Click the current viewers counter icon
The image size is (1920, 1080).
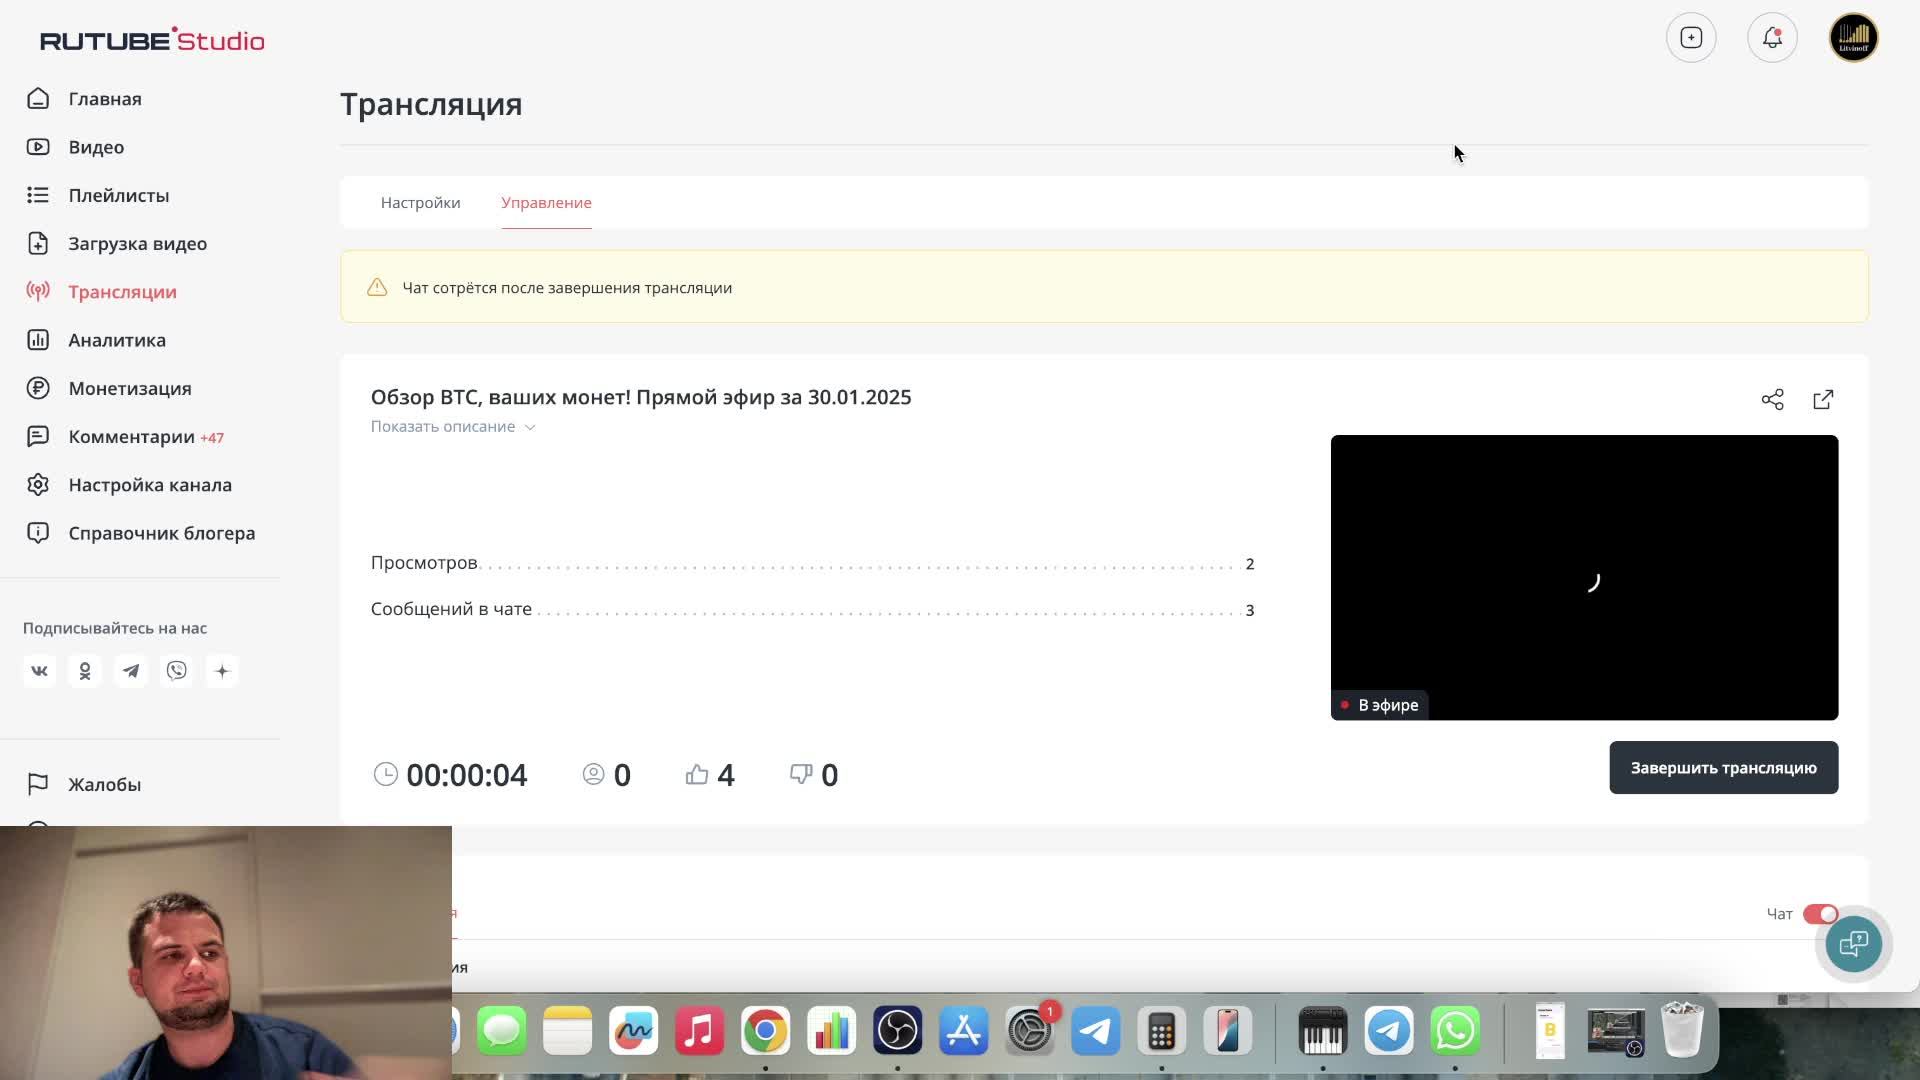pos(593,774)
